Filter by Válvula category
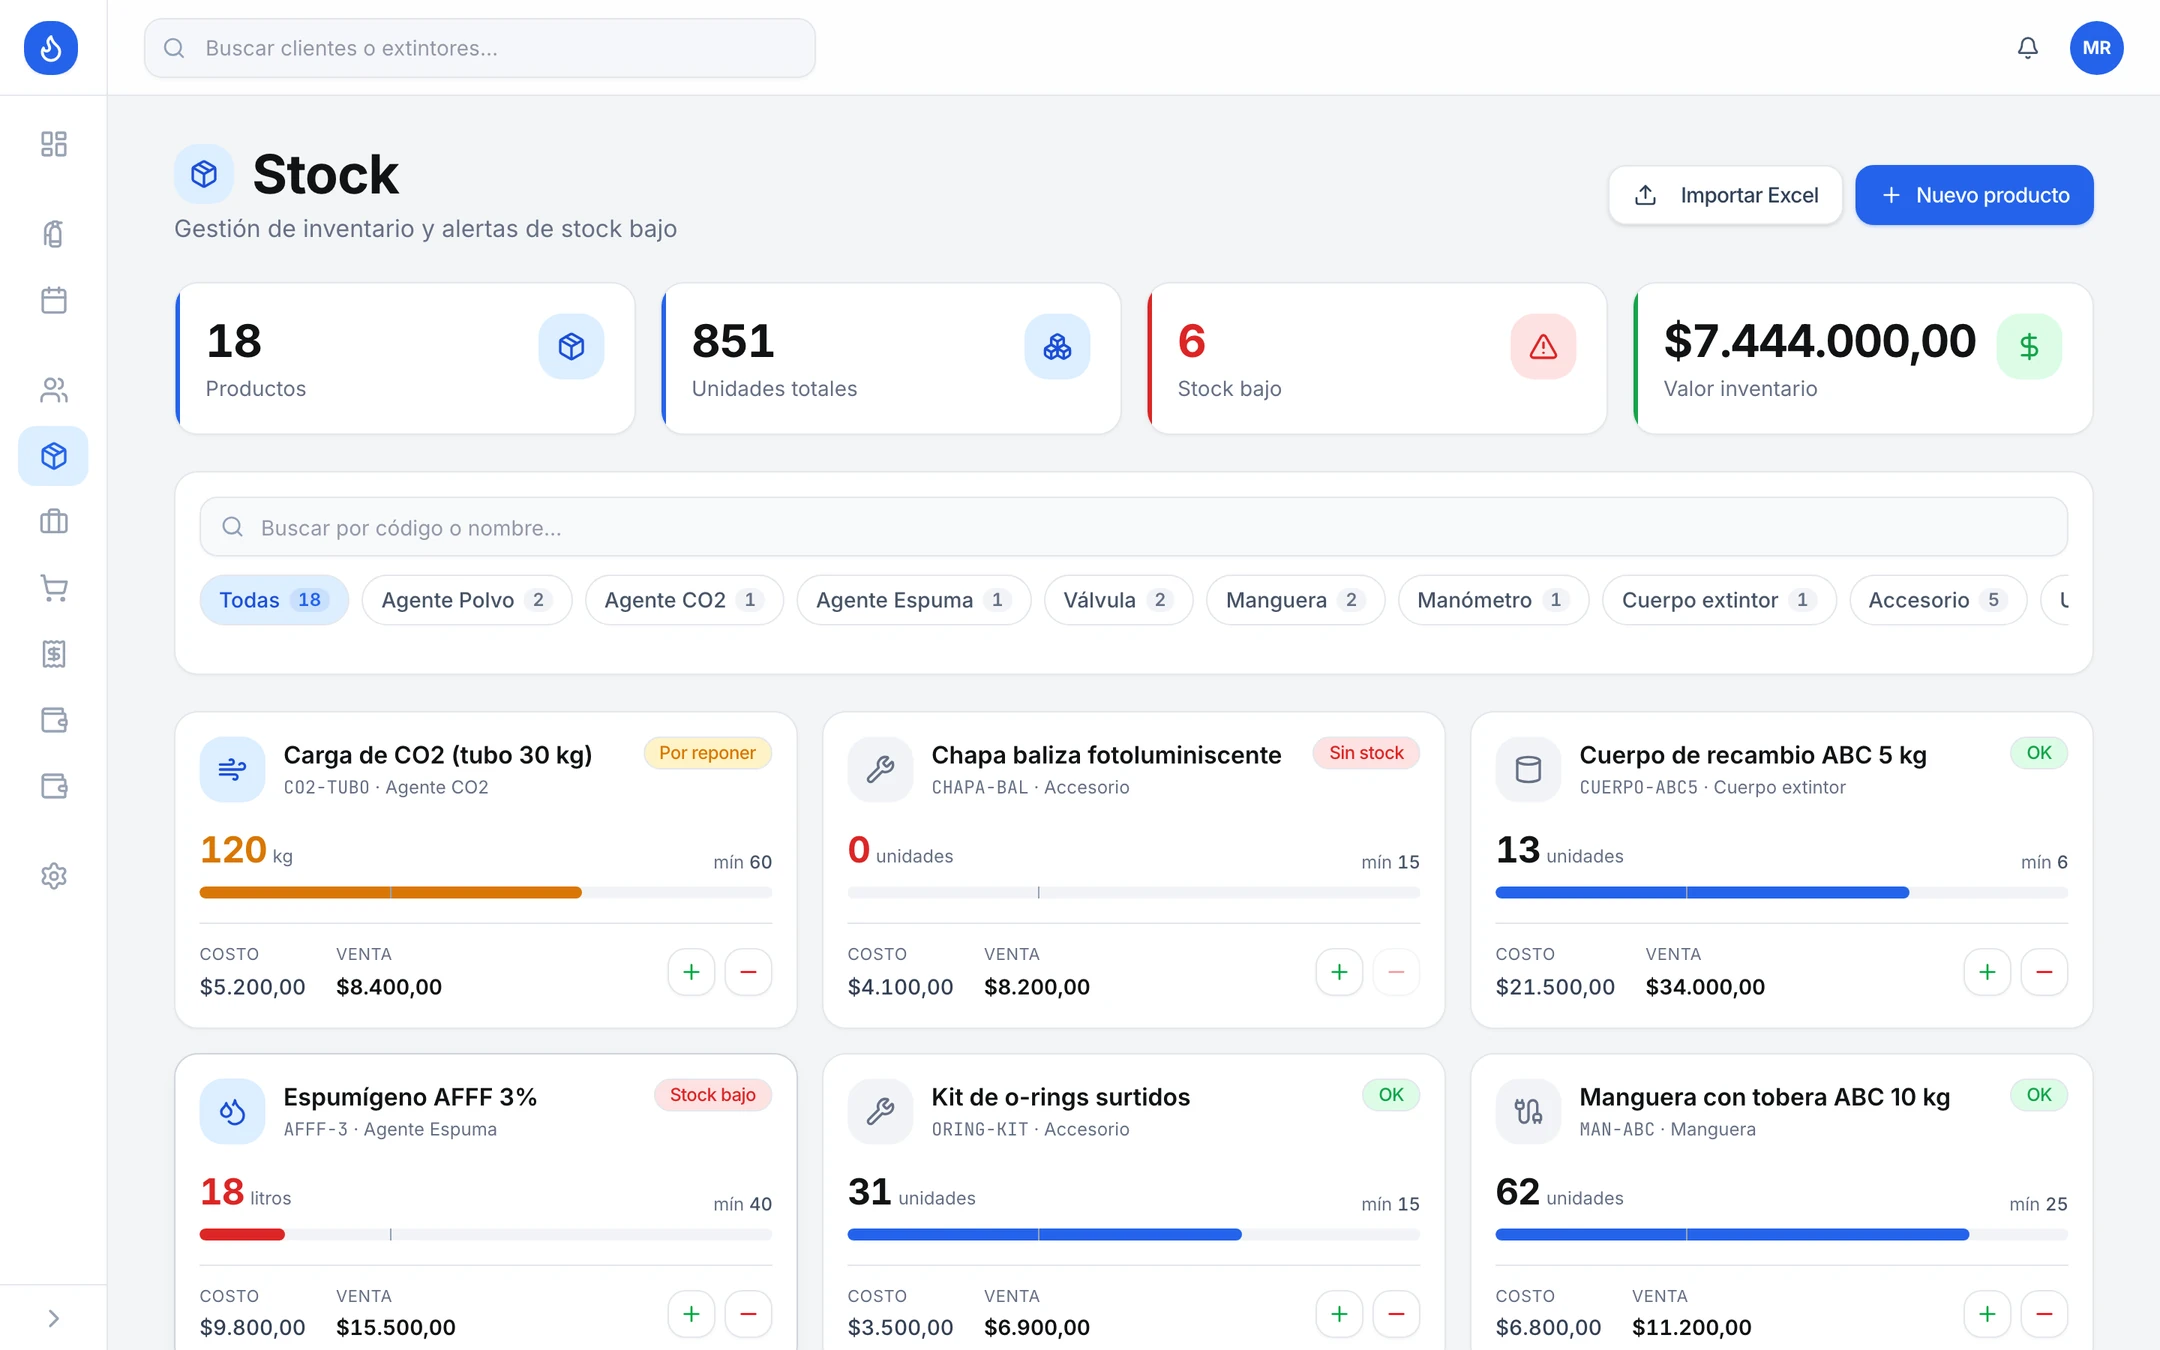The width and height of the screenshot is (2160, 1350). 1118,600
